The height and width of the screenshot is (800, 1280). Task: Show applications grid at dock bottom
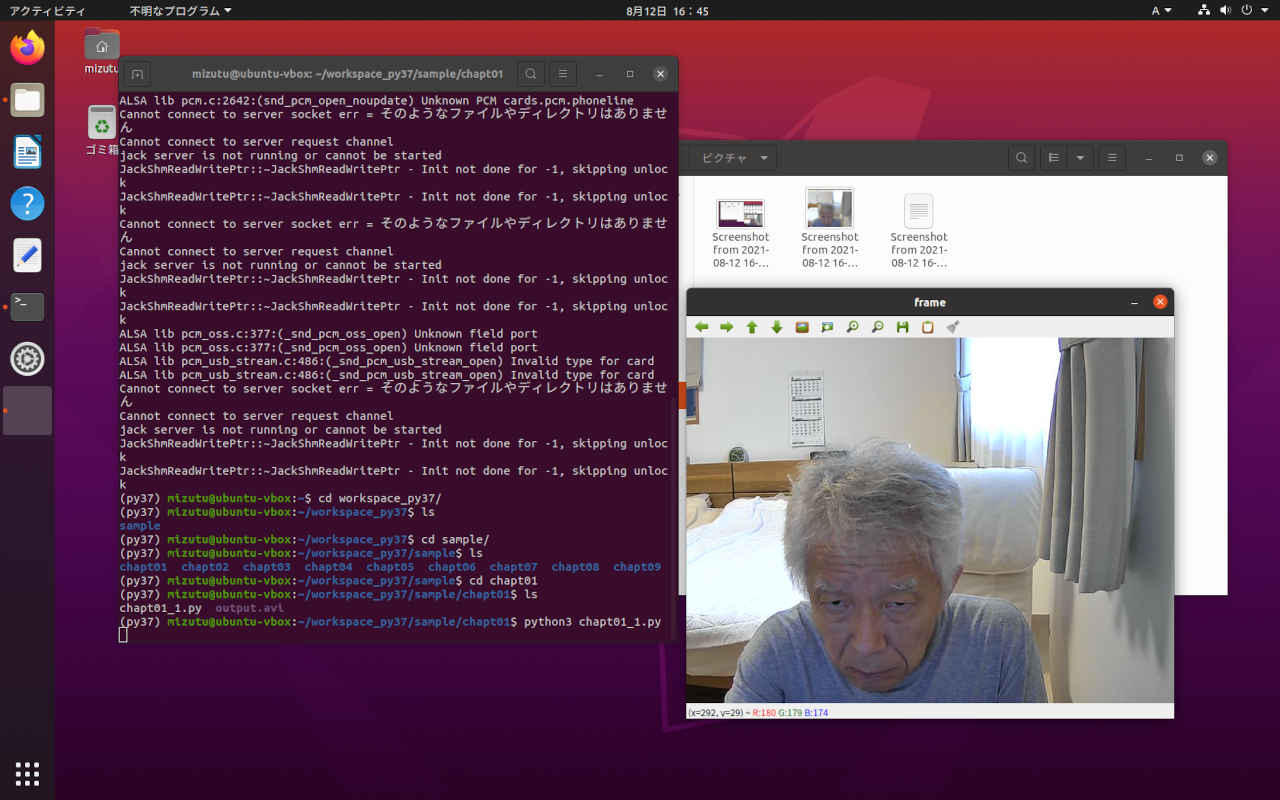click(x=27, y=773)
